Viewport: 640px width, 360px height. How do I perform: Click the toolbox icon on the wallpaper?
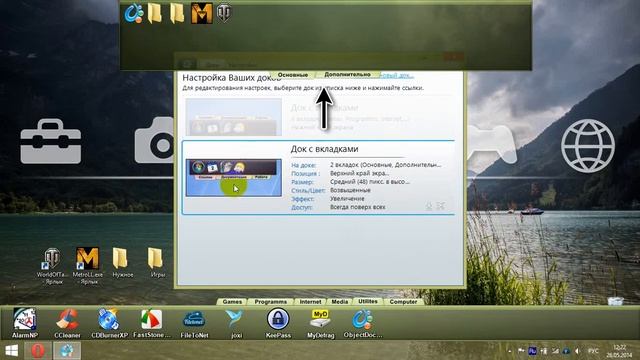pos(51,141)
